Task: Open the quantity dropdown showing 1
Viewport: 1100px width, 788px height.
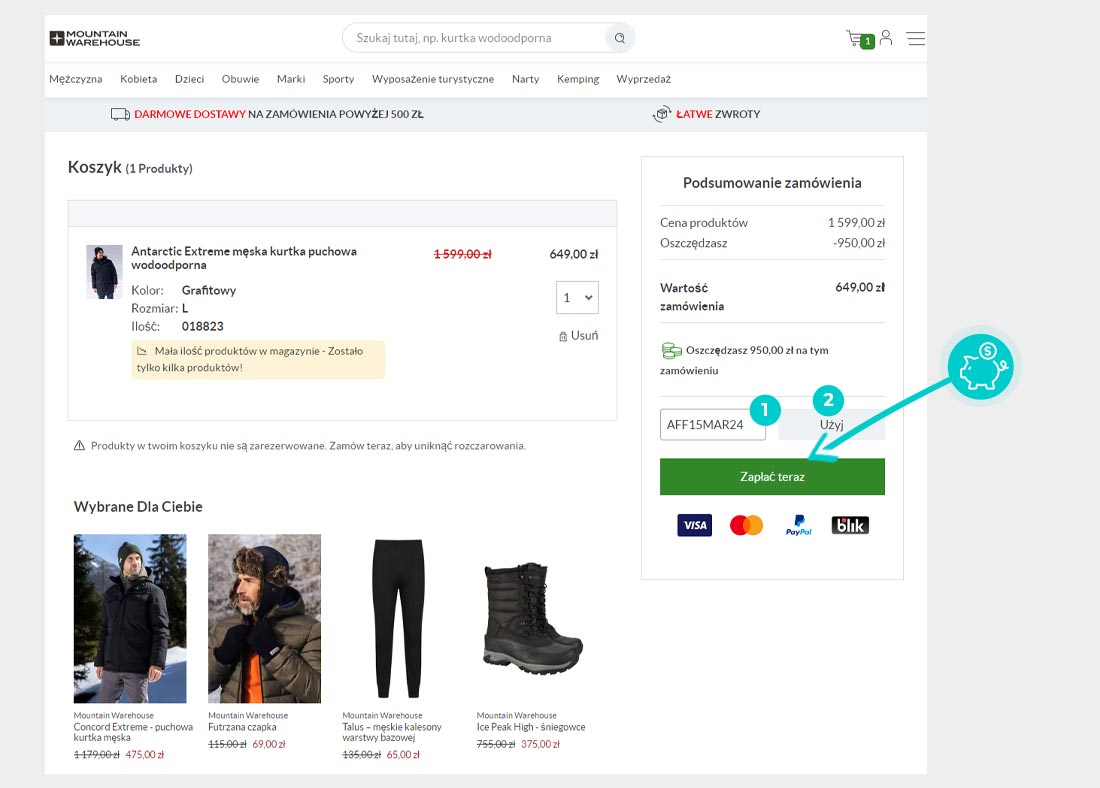Action: coord(577,298)
